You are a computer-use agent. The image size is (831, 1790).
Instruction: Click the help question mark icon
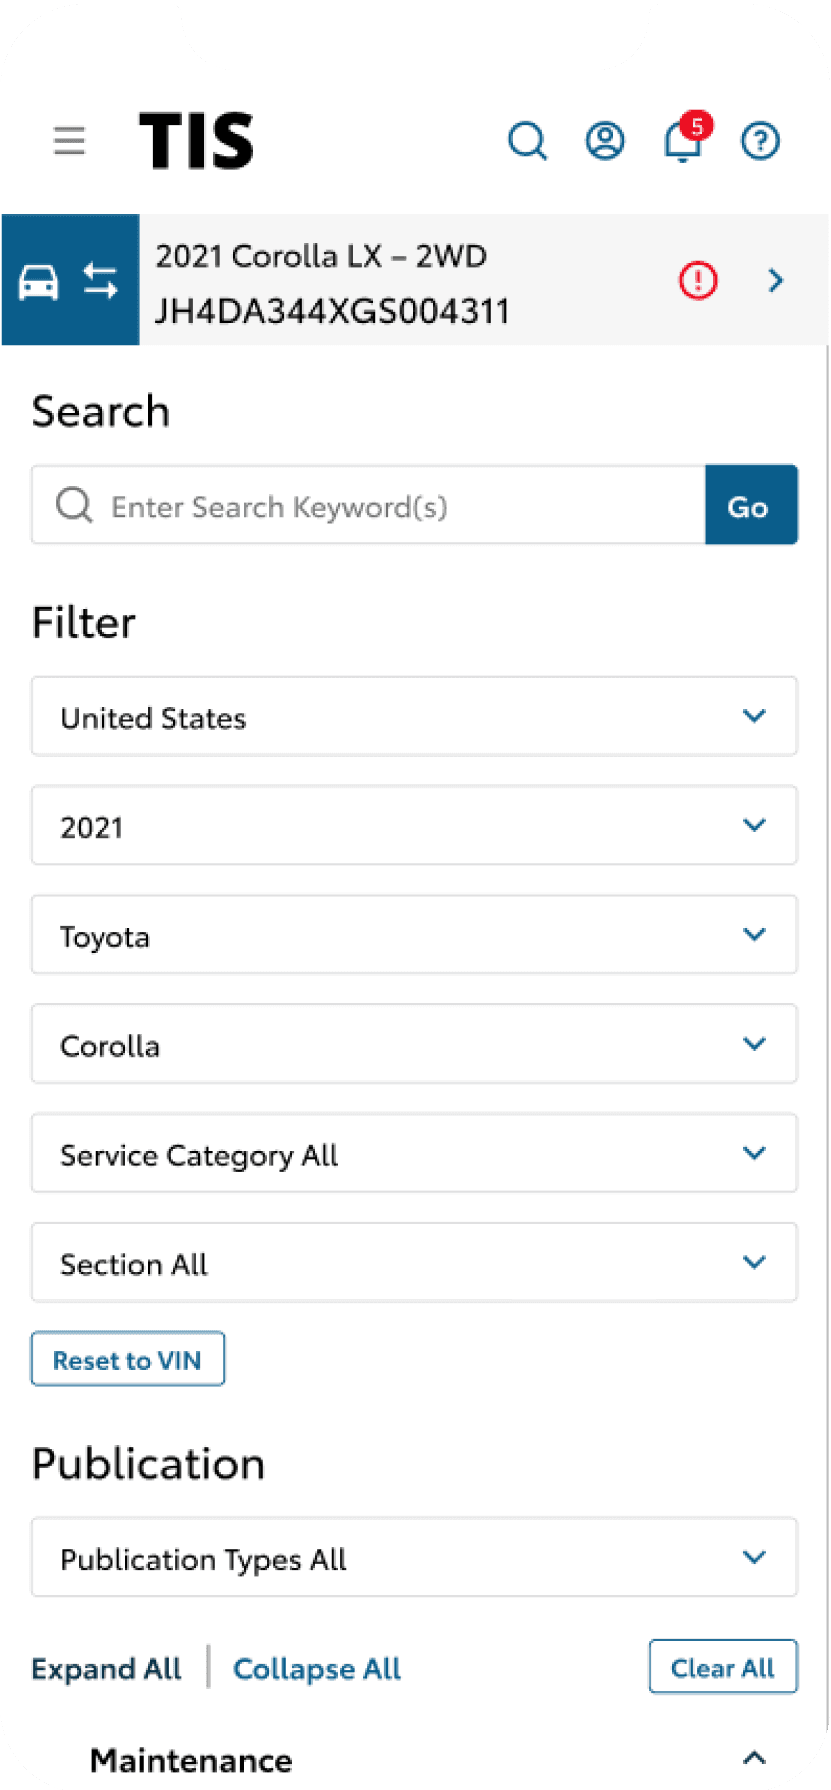760,141
